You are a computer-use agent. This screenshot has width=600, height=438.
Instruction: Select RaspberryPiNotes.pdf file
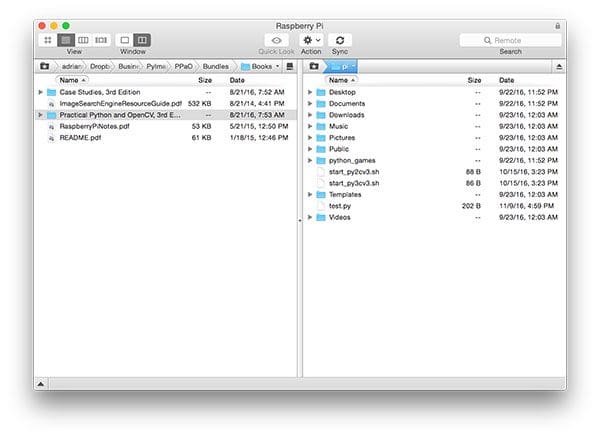coord(166,126)
